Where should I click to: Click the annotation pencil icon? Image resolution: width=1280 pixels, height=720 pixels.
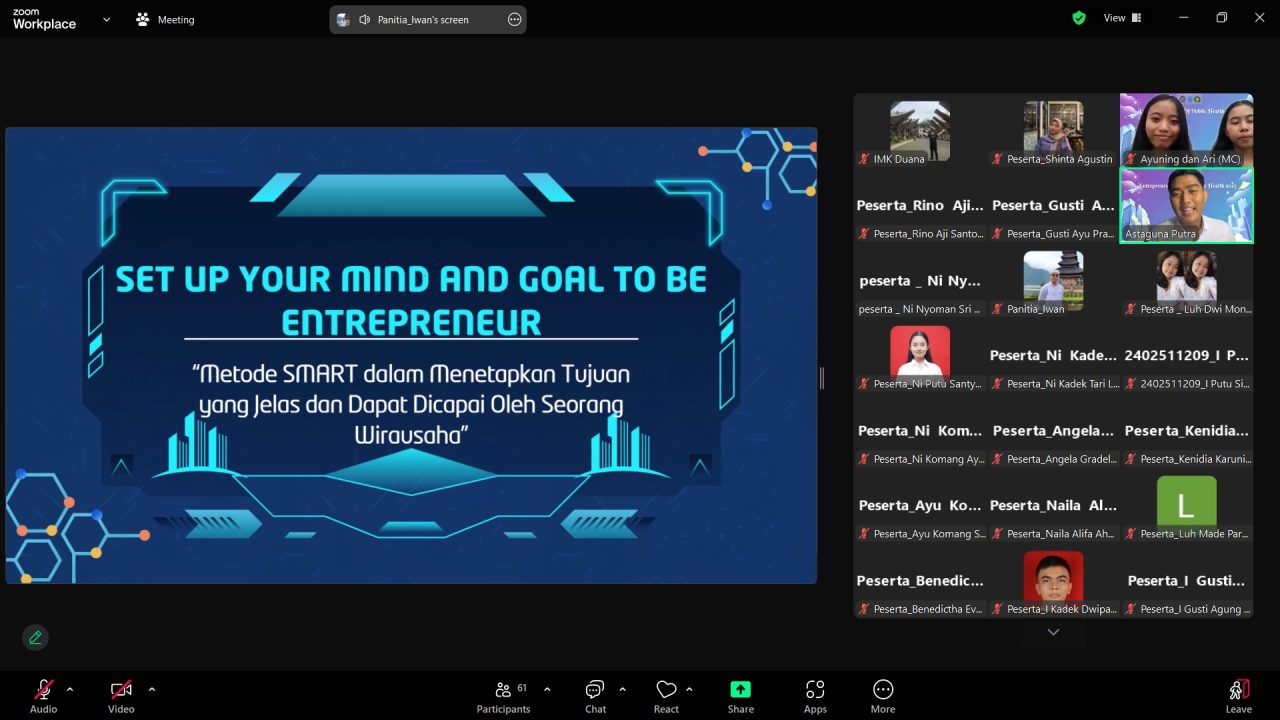35,637
